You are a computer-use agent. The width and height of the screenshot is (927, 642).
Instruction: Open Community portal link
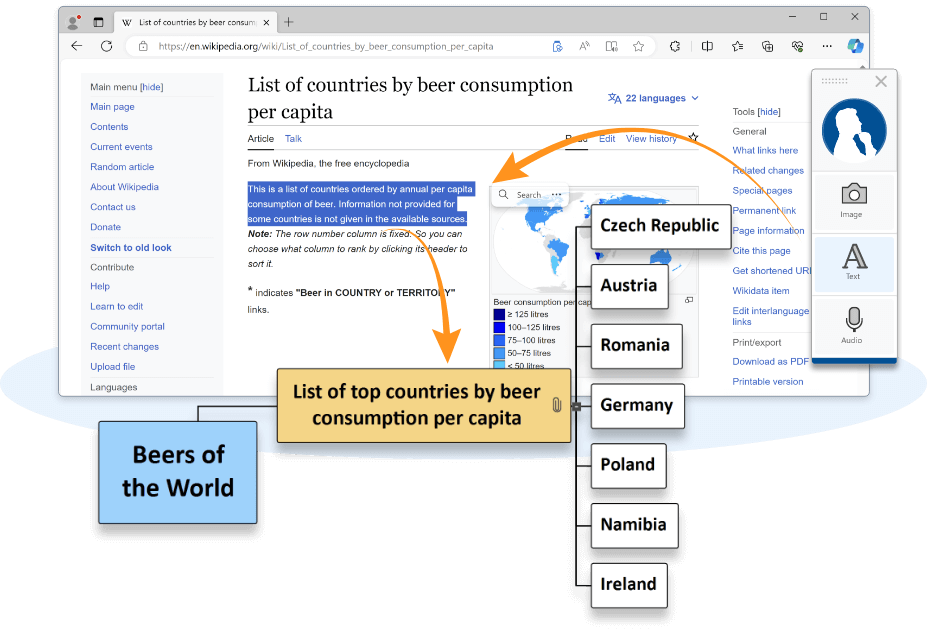pyautogui.click(x=127, y=326)
